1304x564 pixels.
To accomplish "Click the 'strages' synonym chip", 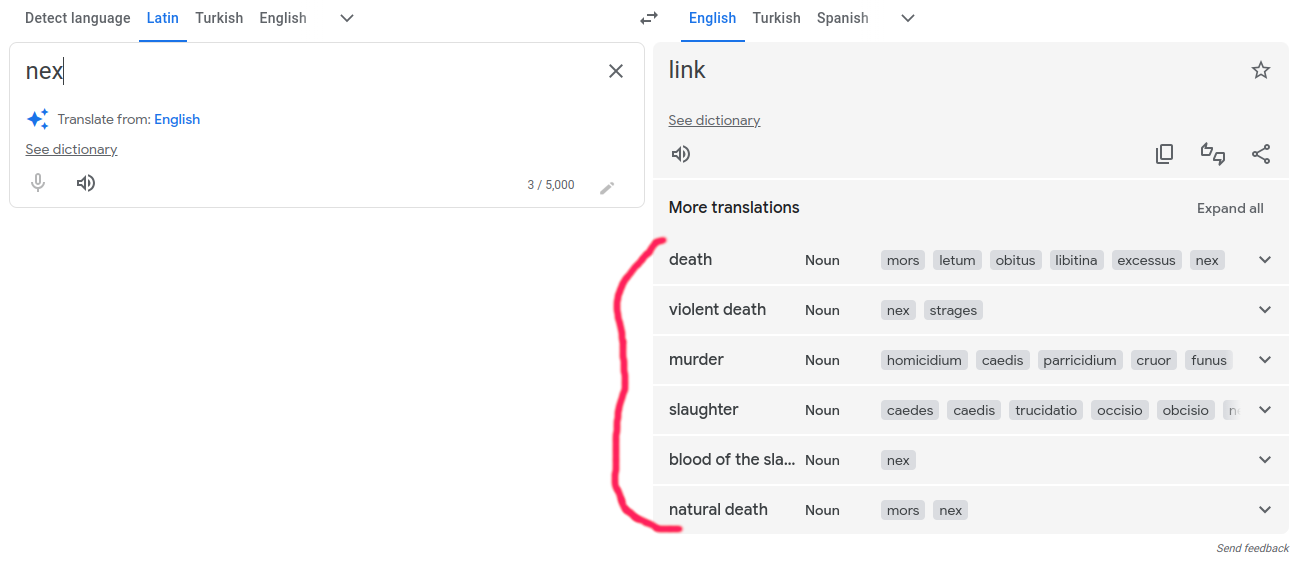I will point(953,310).
